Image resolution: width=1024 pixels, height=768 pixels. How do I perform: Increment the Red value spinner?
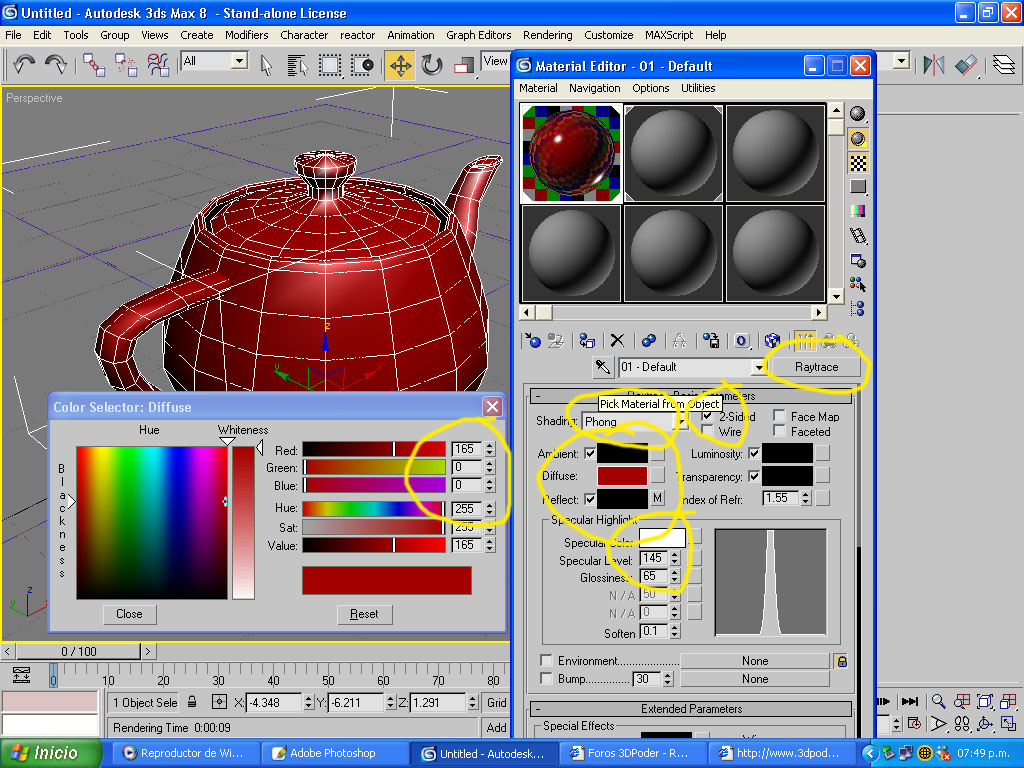[490, 445]
